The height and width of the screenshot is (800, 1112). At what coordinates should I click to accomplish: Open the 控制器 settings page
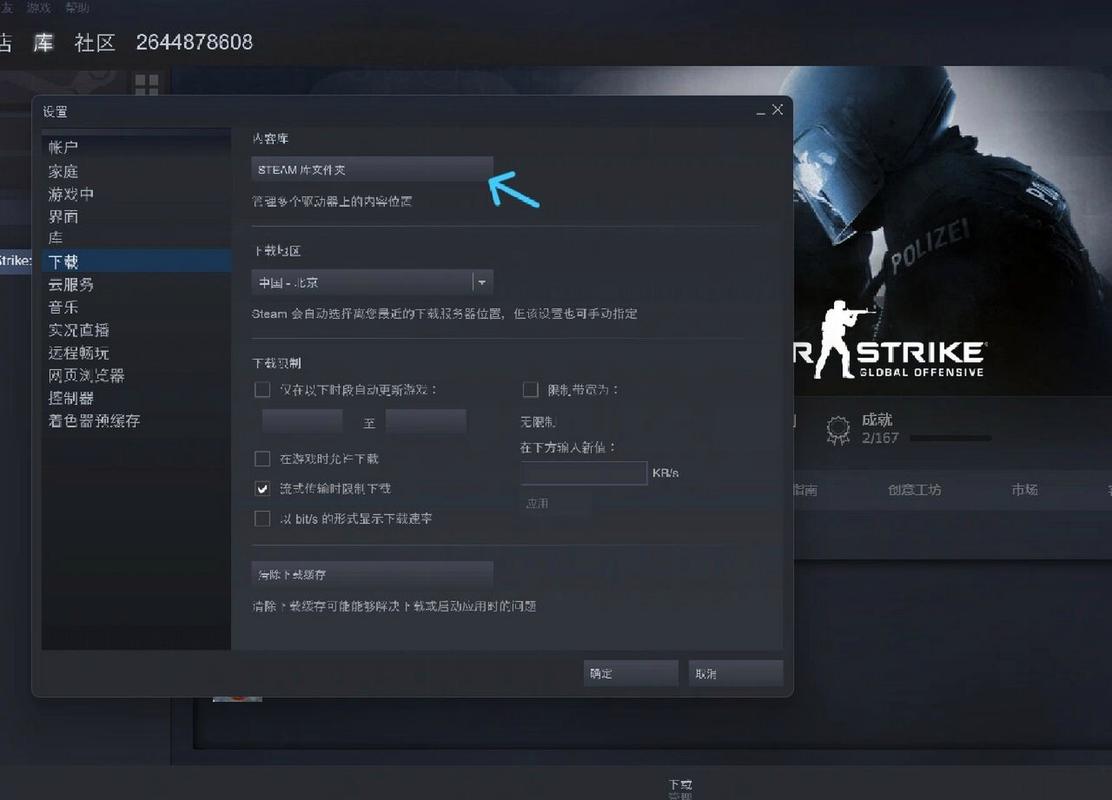pyautogui.click(x=71, y=398)
